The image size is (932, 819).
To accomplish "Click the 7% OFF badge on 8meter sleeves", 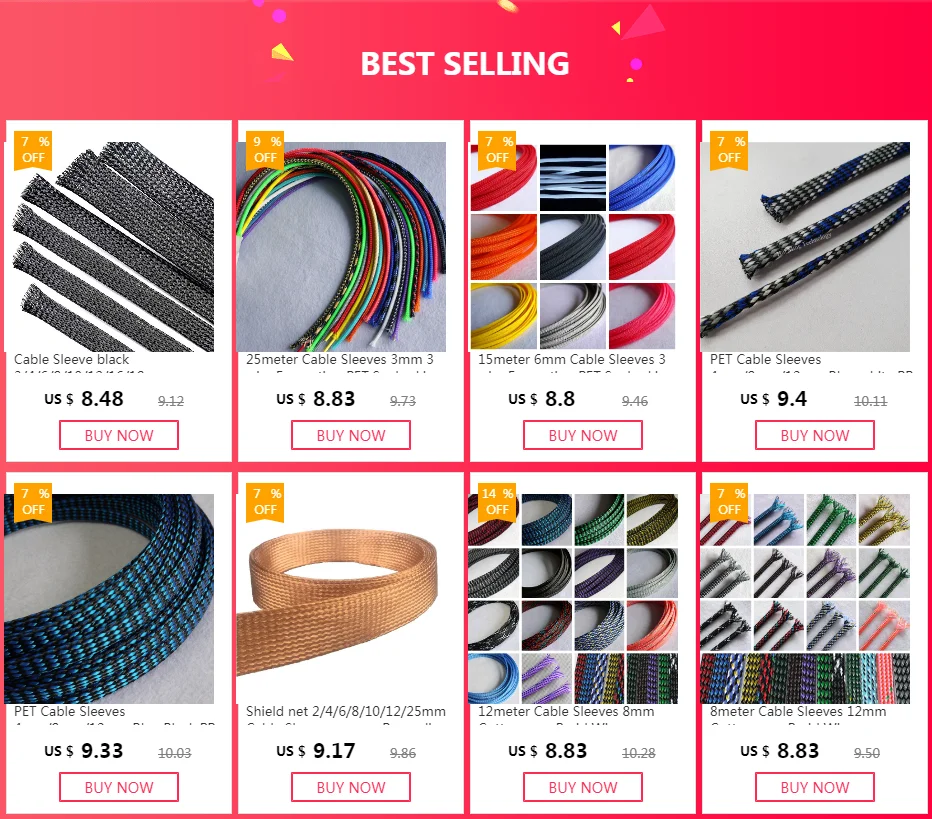I will (x=729, y=502).
